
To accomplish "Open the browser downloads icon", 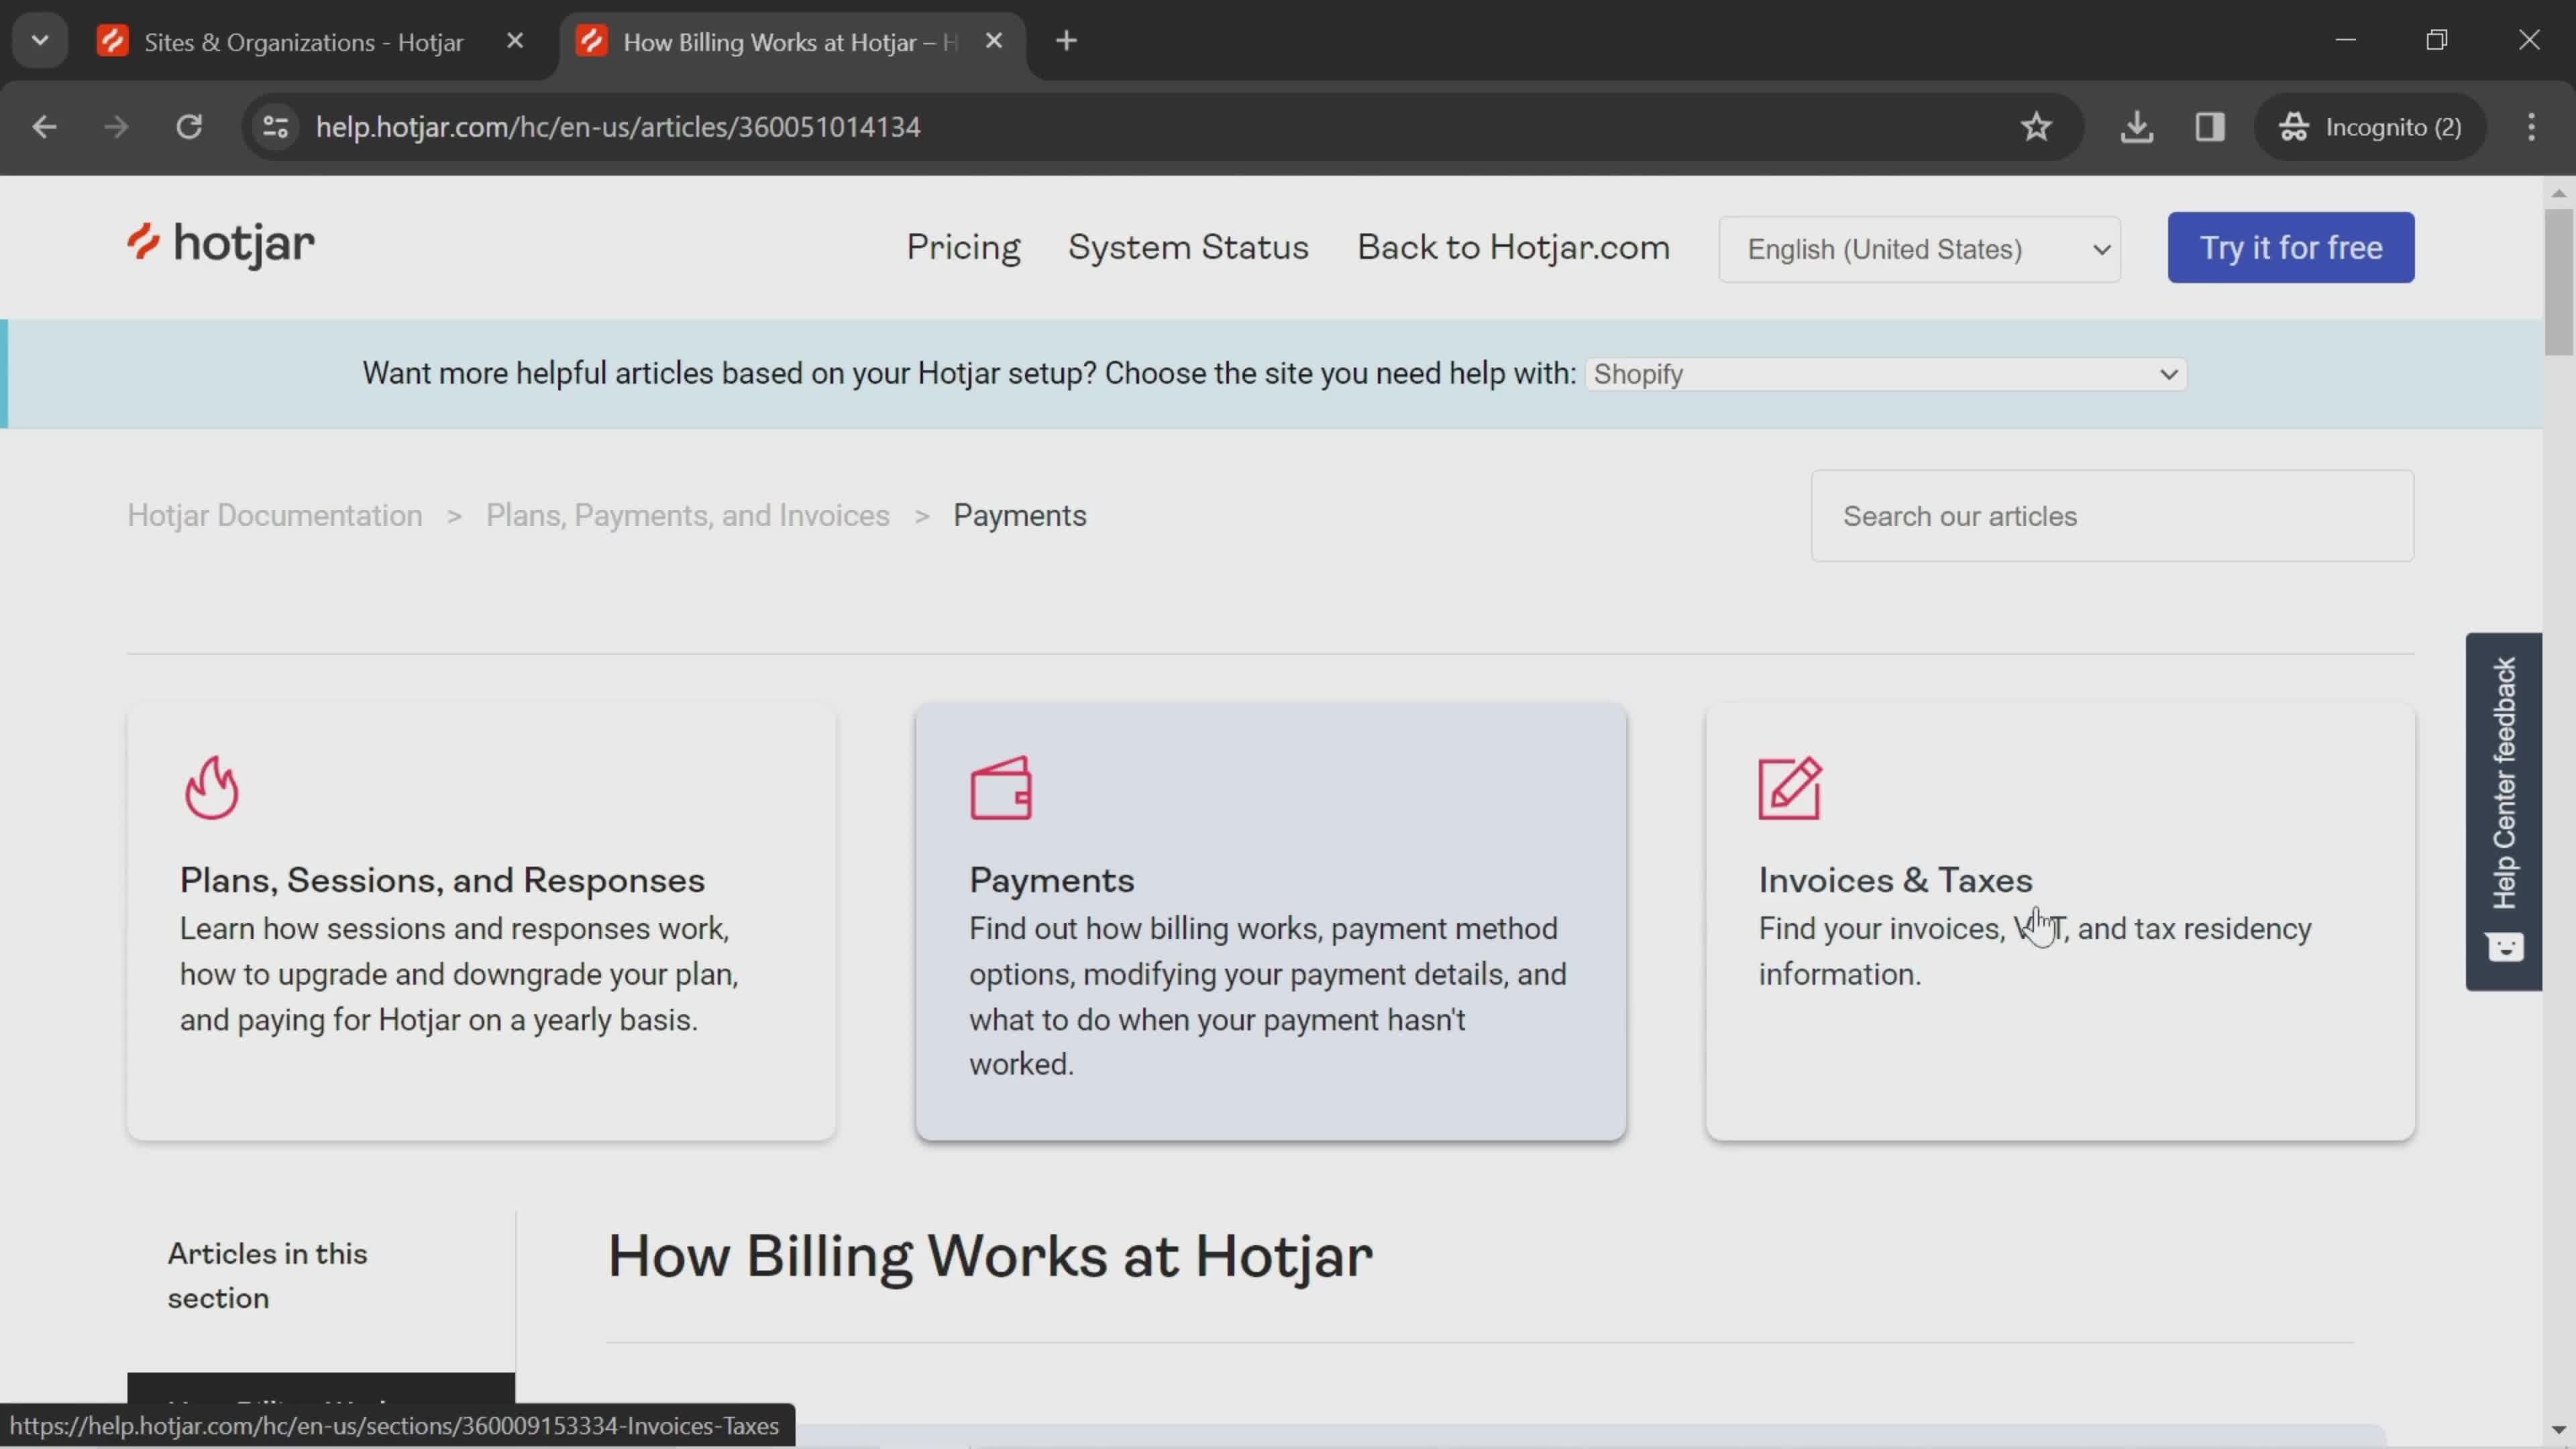I will click(2137, 127).
